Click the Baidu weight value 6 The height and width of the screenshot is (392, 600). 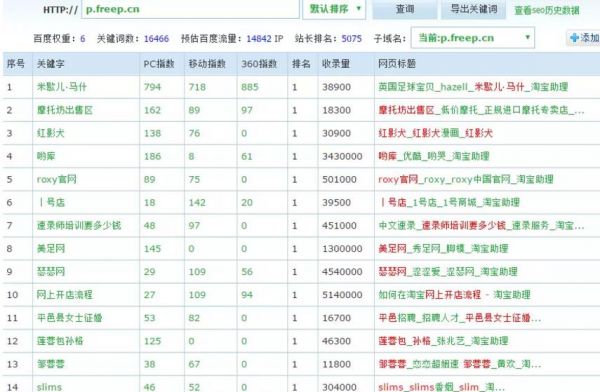point(83,39)
